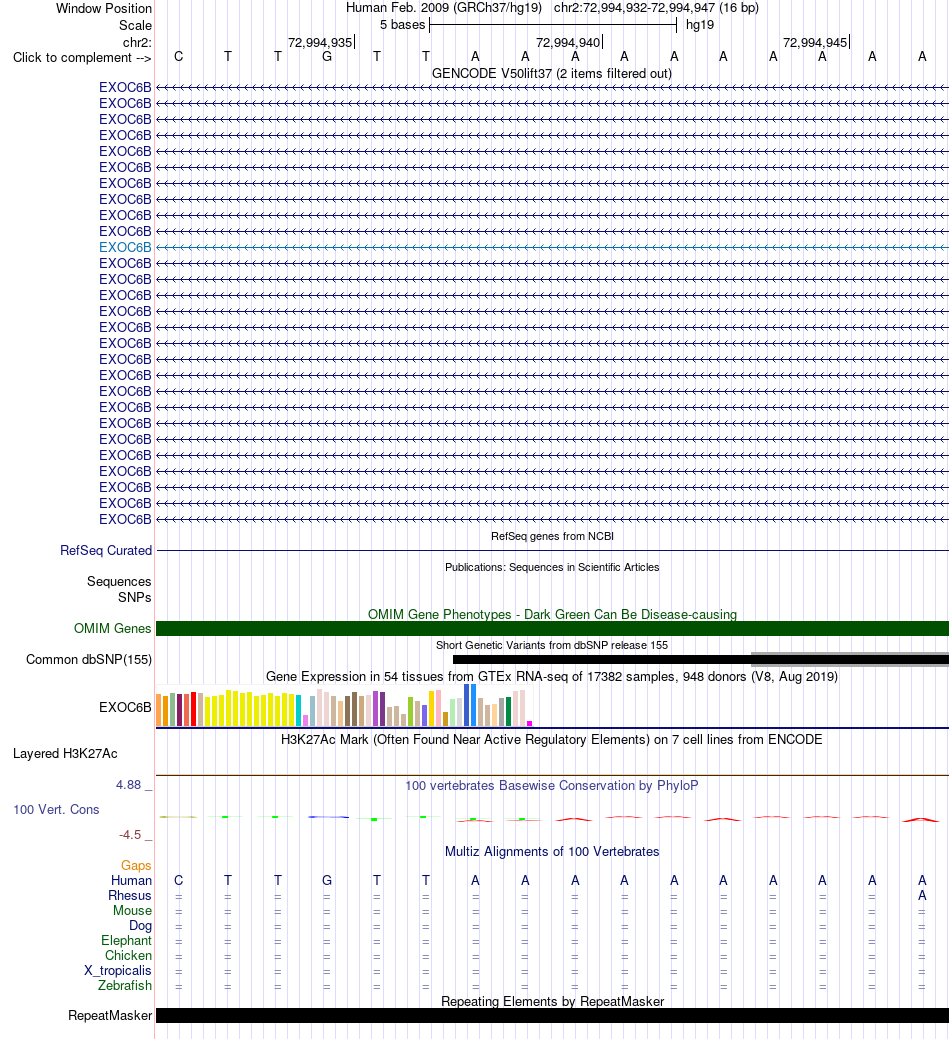Click the hg19 label beside the scale bar

point(700,25)
